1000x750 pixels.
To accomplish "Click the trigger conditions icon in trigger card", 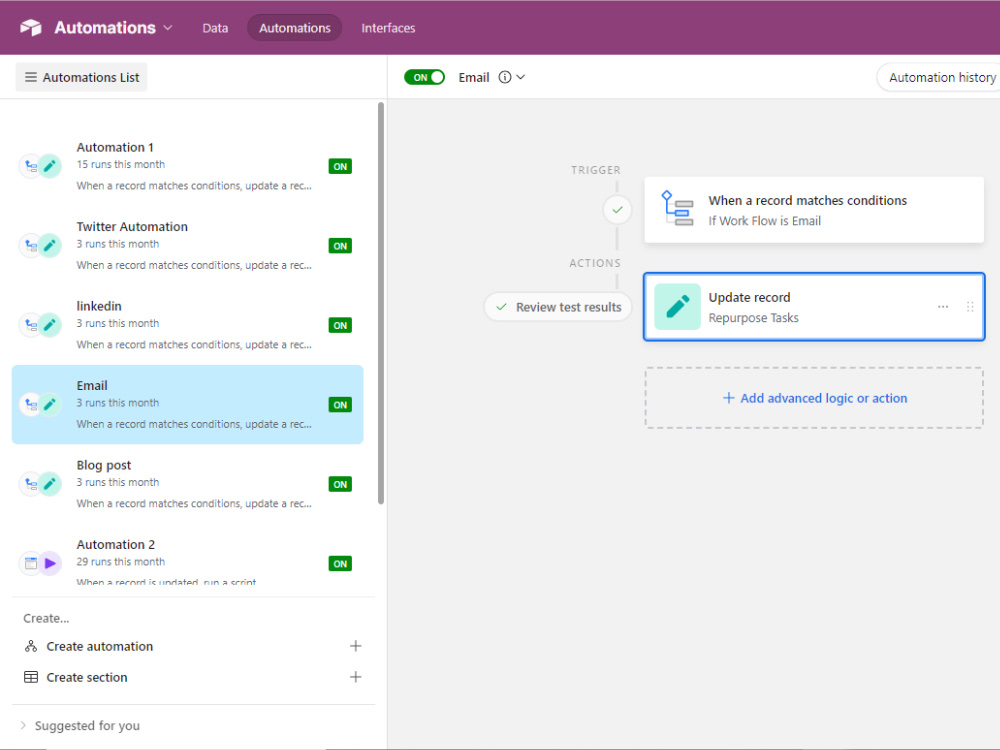I will (x=677, y=209).
